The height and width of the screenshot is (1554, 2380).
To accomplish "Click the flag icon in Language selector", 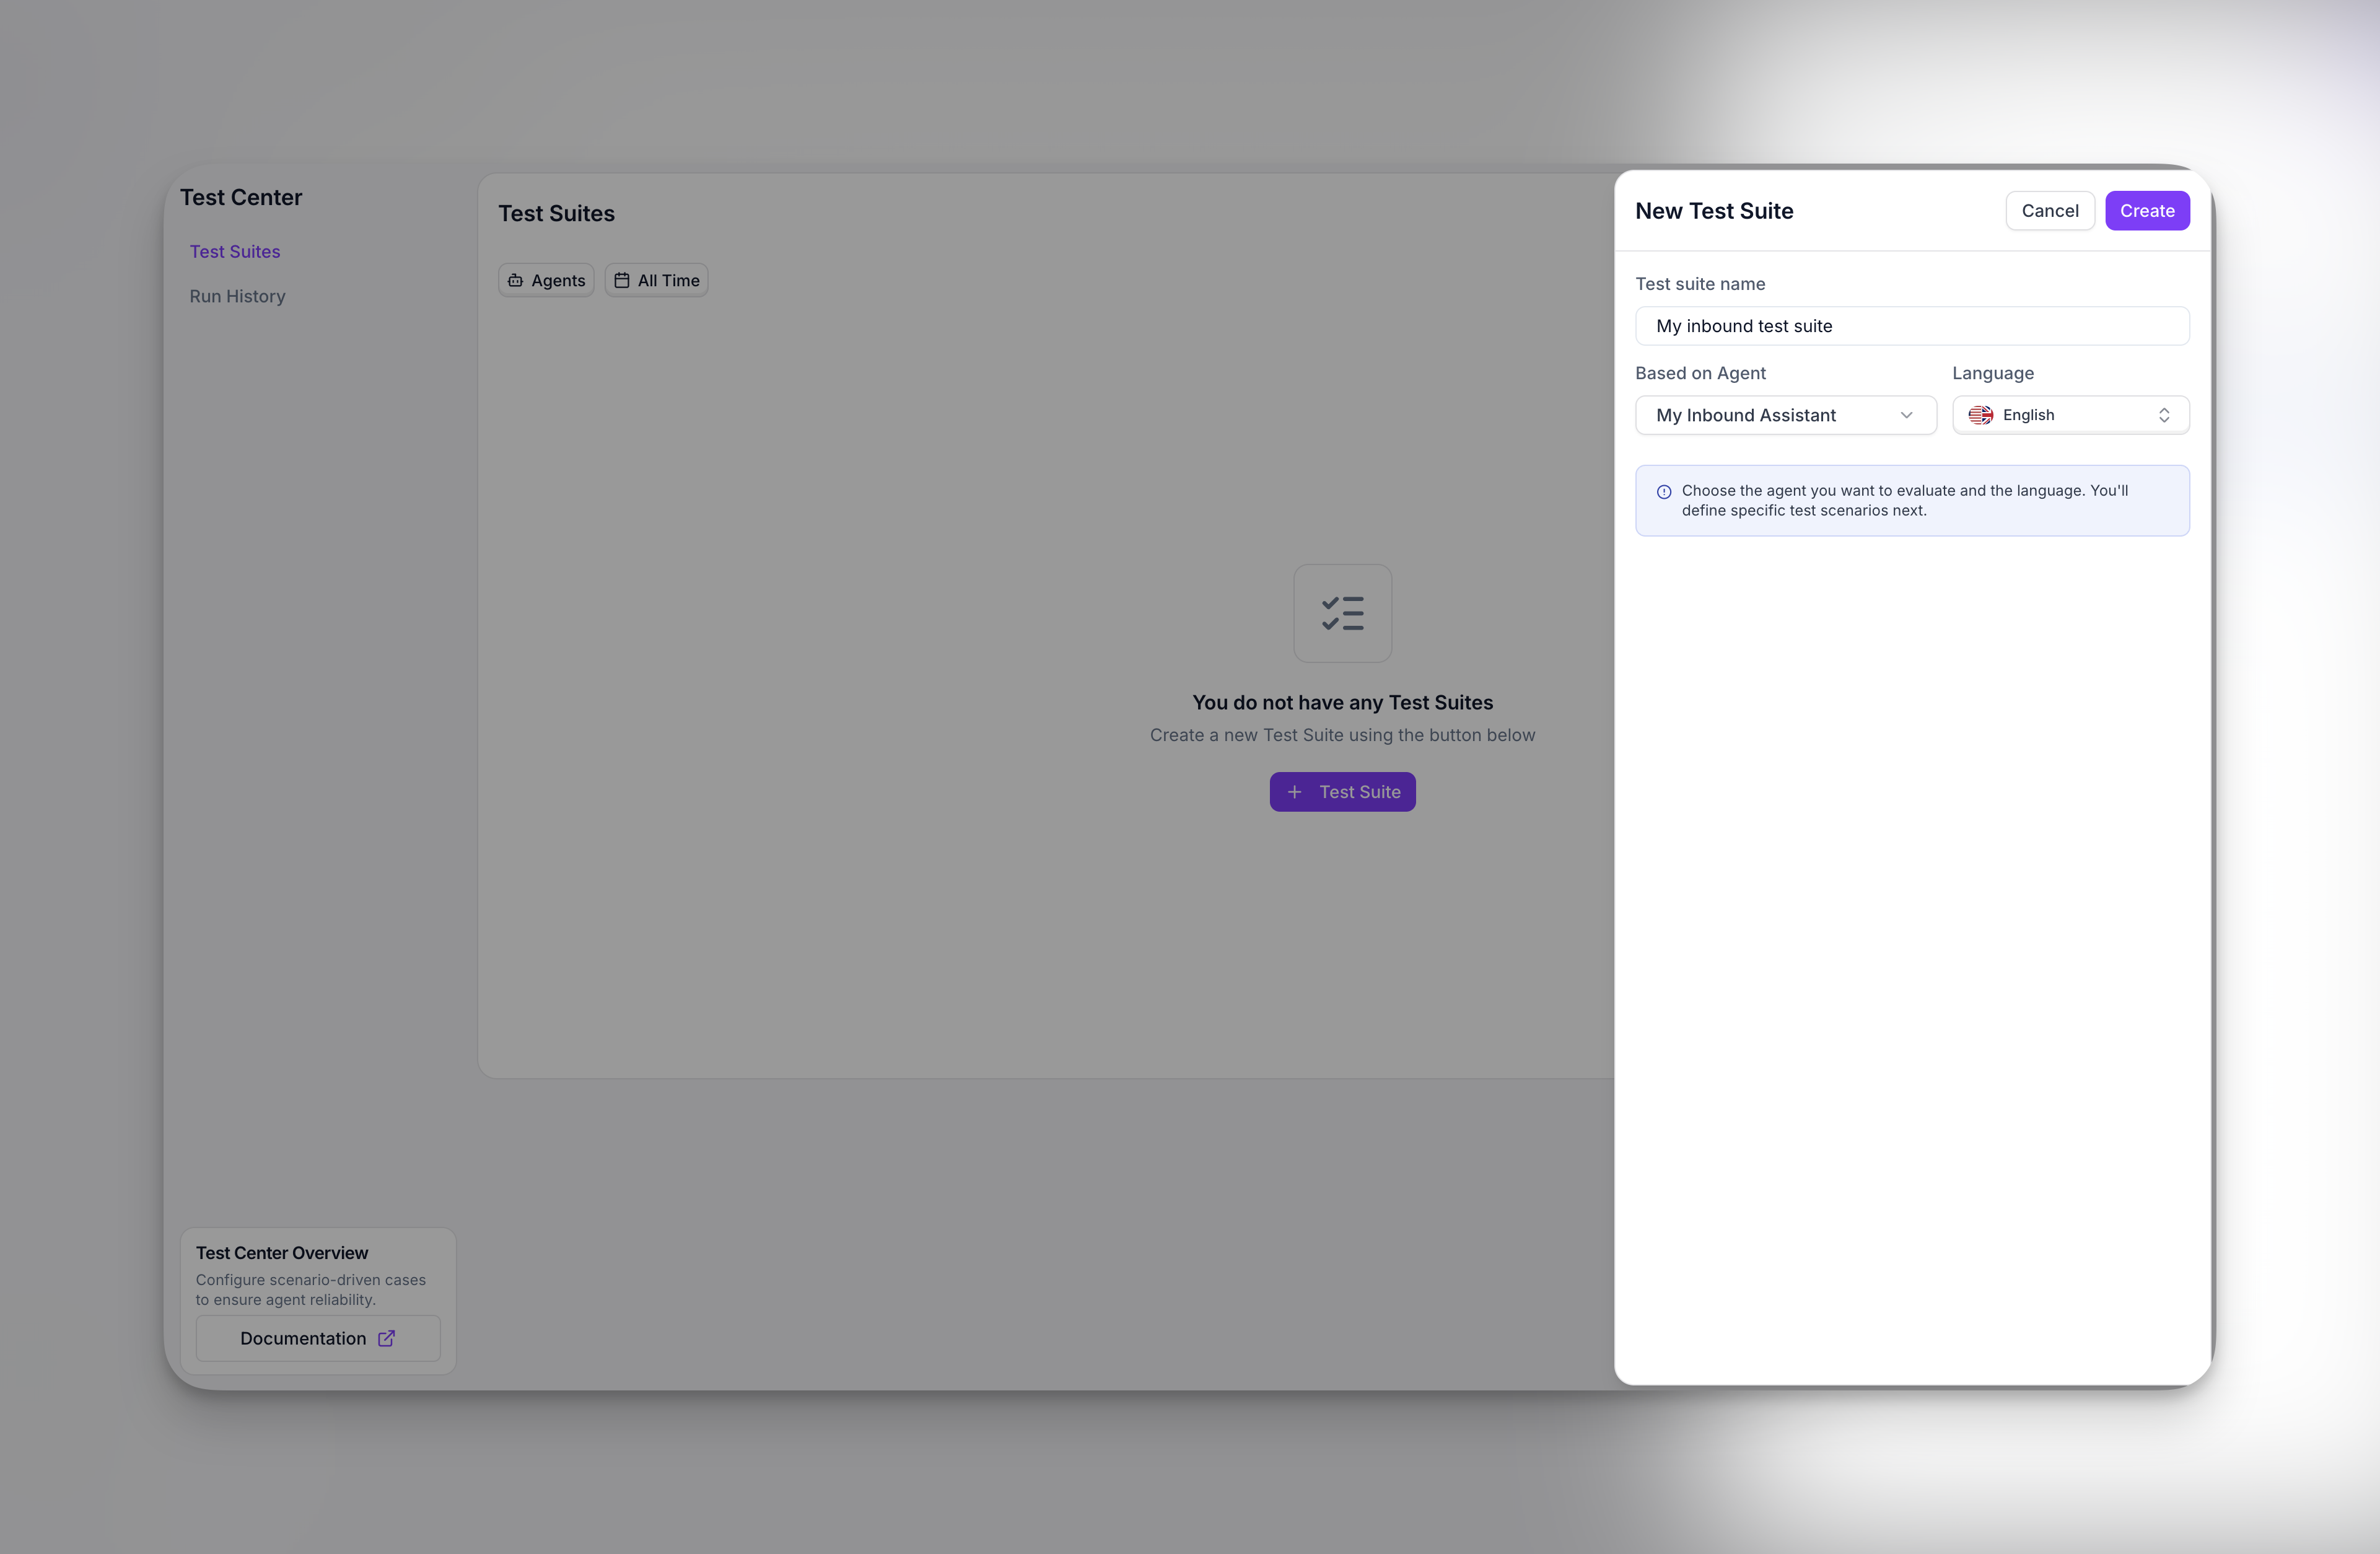I will tap(1980, 415).
